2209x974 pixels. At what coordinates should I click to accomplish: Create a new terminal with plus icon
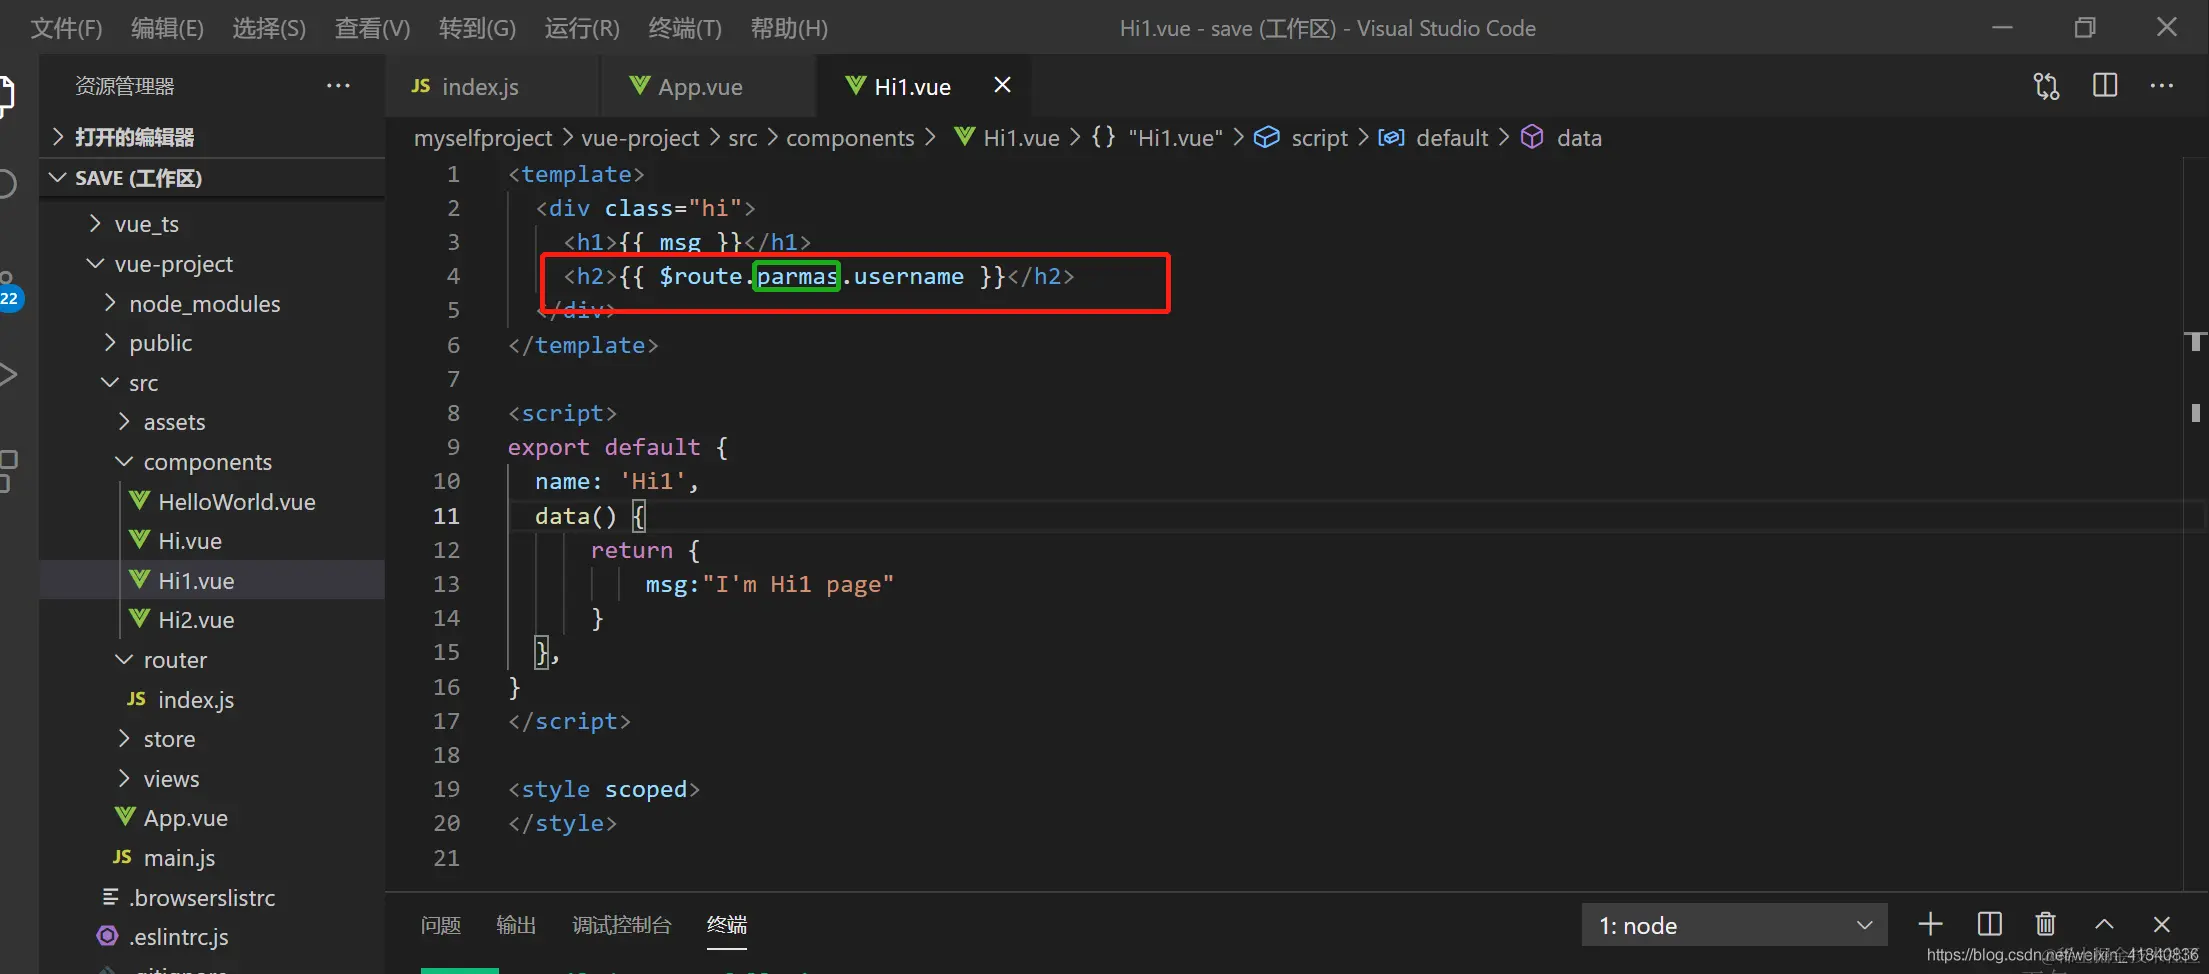[1931, 925]
